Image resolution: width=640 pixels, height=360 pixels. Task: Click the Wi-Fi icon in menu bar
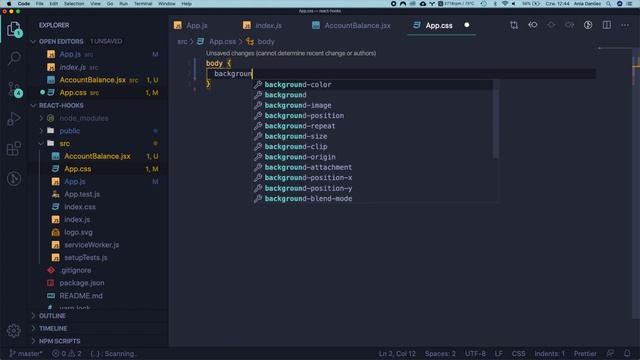click(x=505, y=4)
